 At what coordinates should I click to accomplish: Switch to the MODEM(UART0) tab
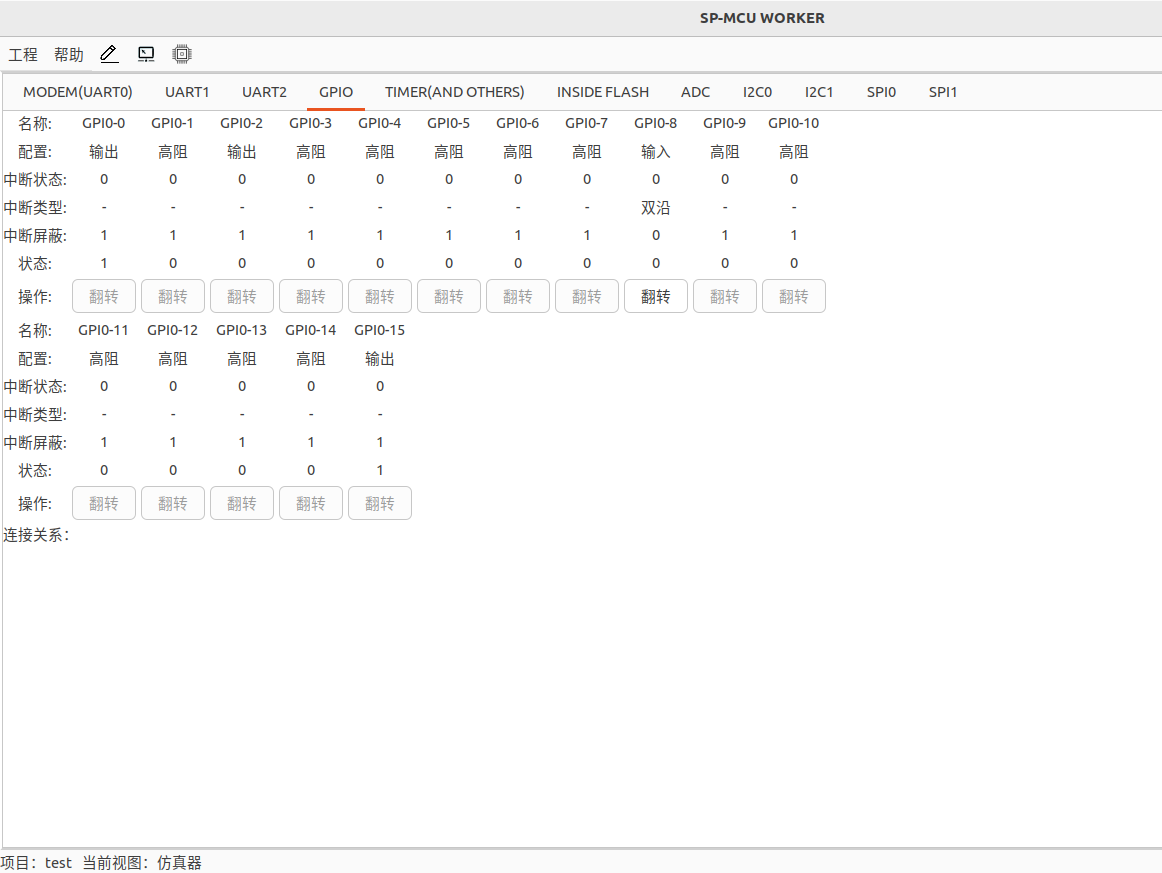tap(78, 92)
